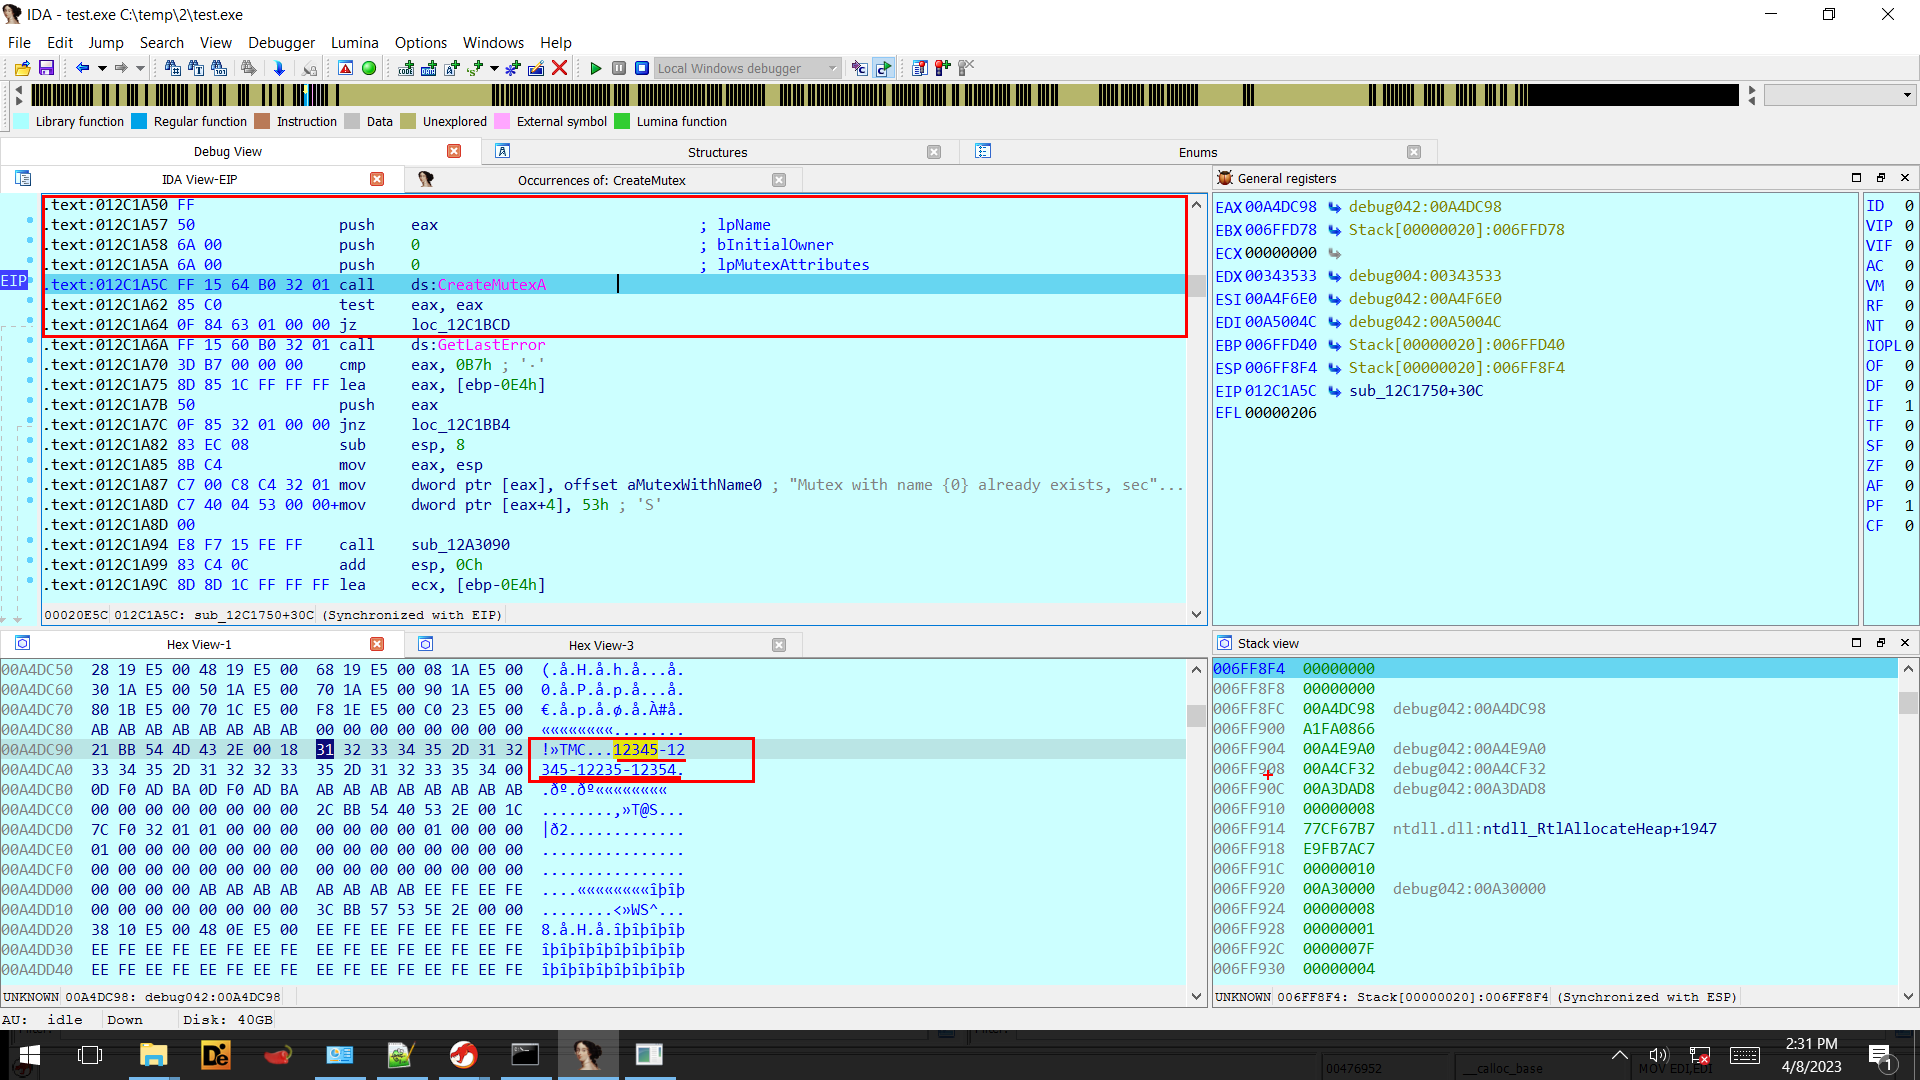Click the green Start process button
Viewport: 1920px width, 1080px height.
tap(596, 68)
